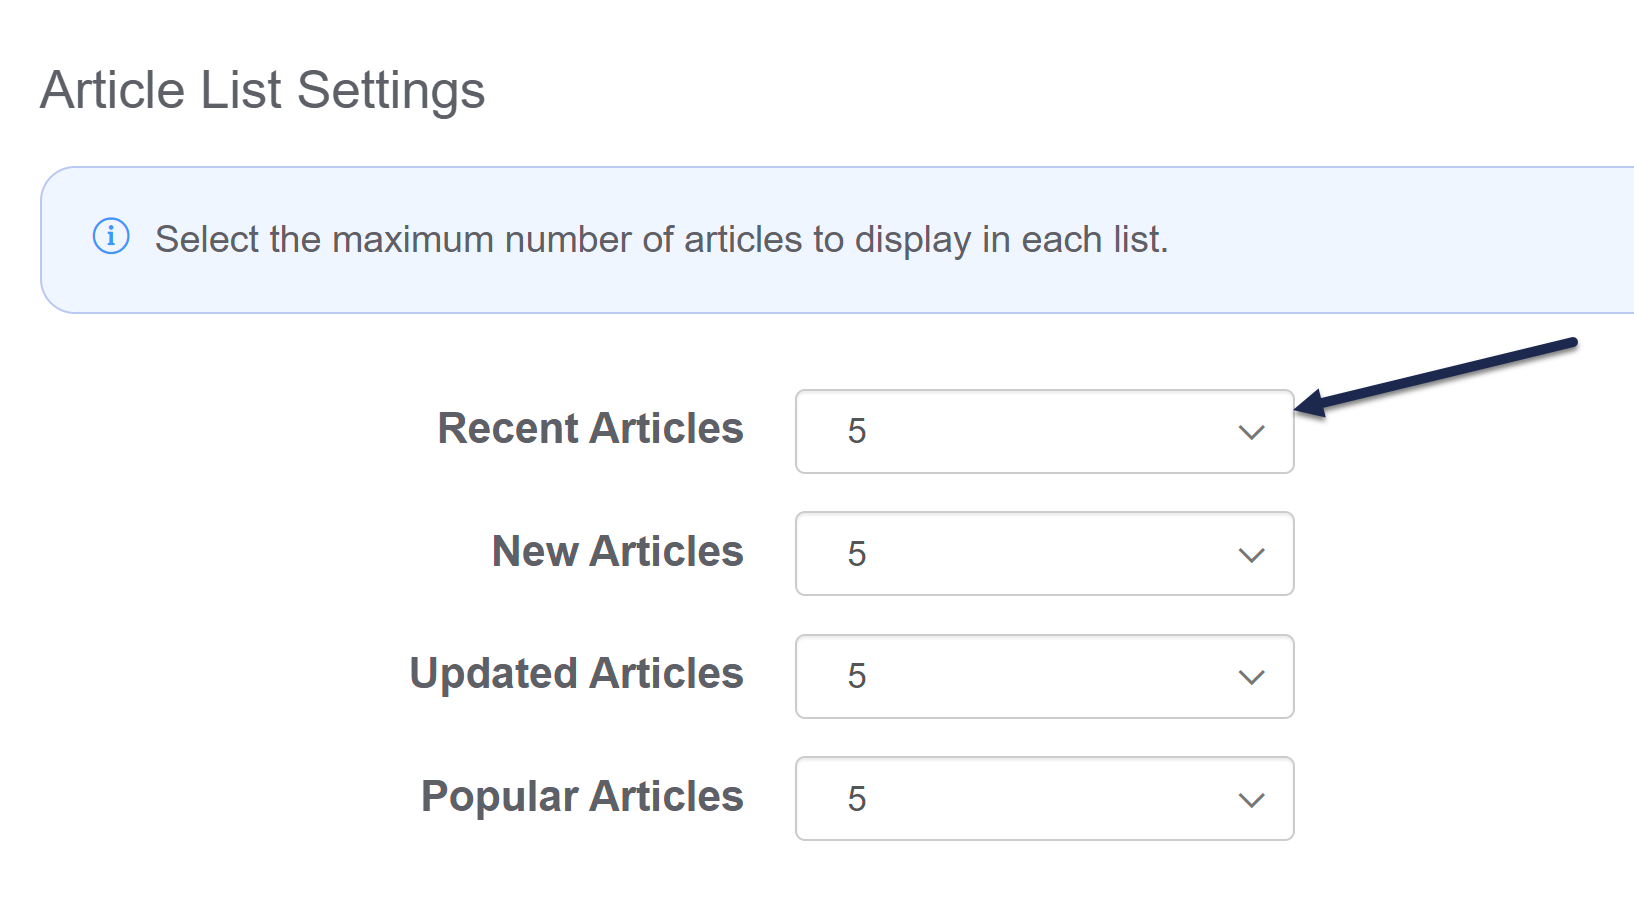Viewport: 1634px width, 900px height.
Task: Select the Updated Articles label text
Action: pos(576,673)
